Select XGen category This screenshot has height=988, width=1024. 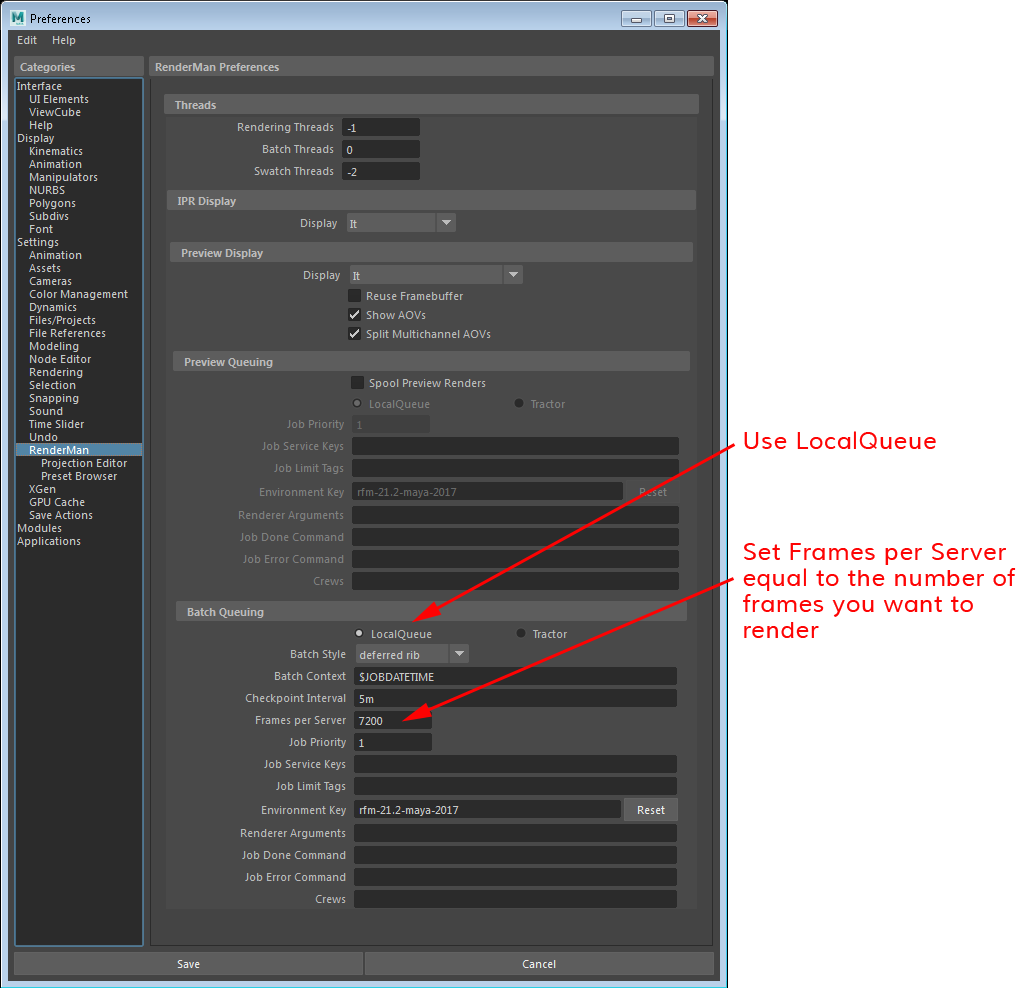[x=42, y=489]
